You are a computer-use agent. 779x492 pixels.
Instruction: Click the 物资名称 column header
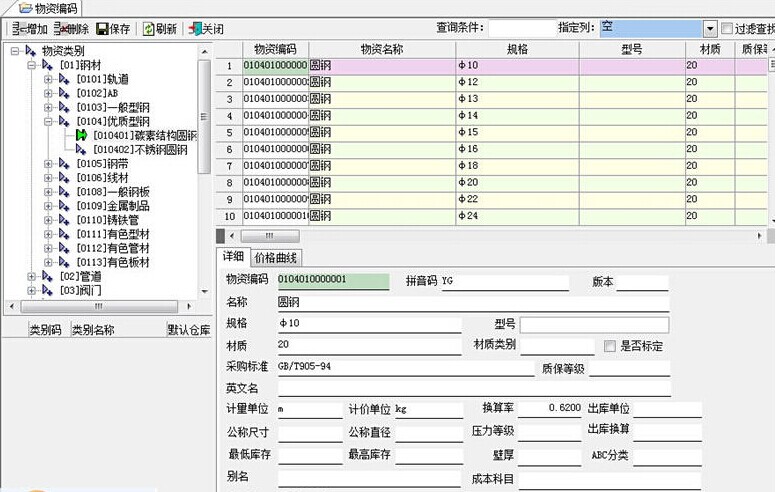382,49
